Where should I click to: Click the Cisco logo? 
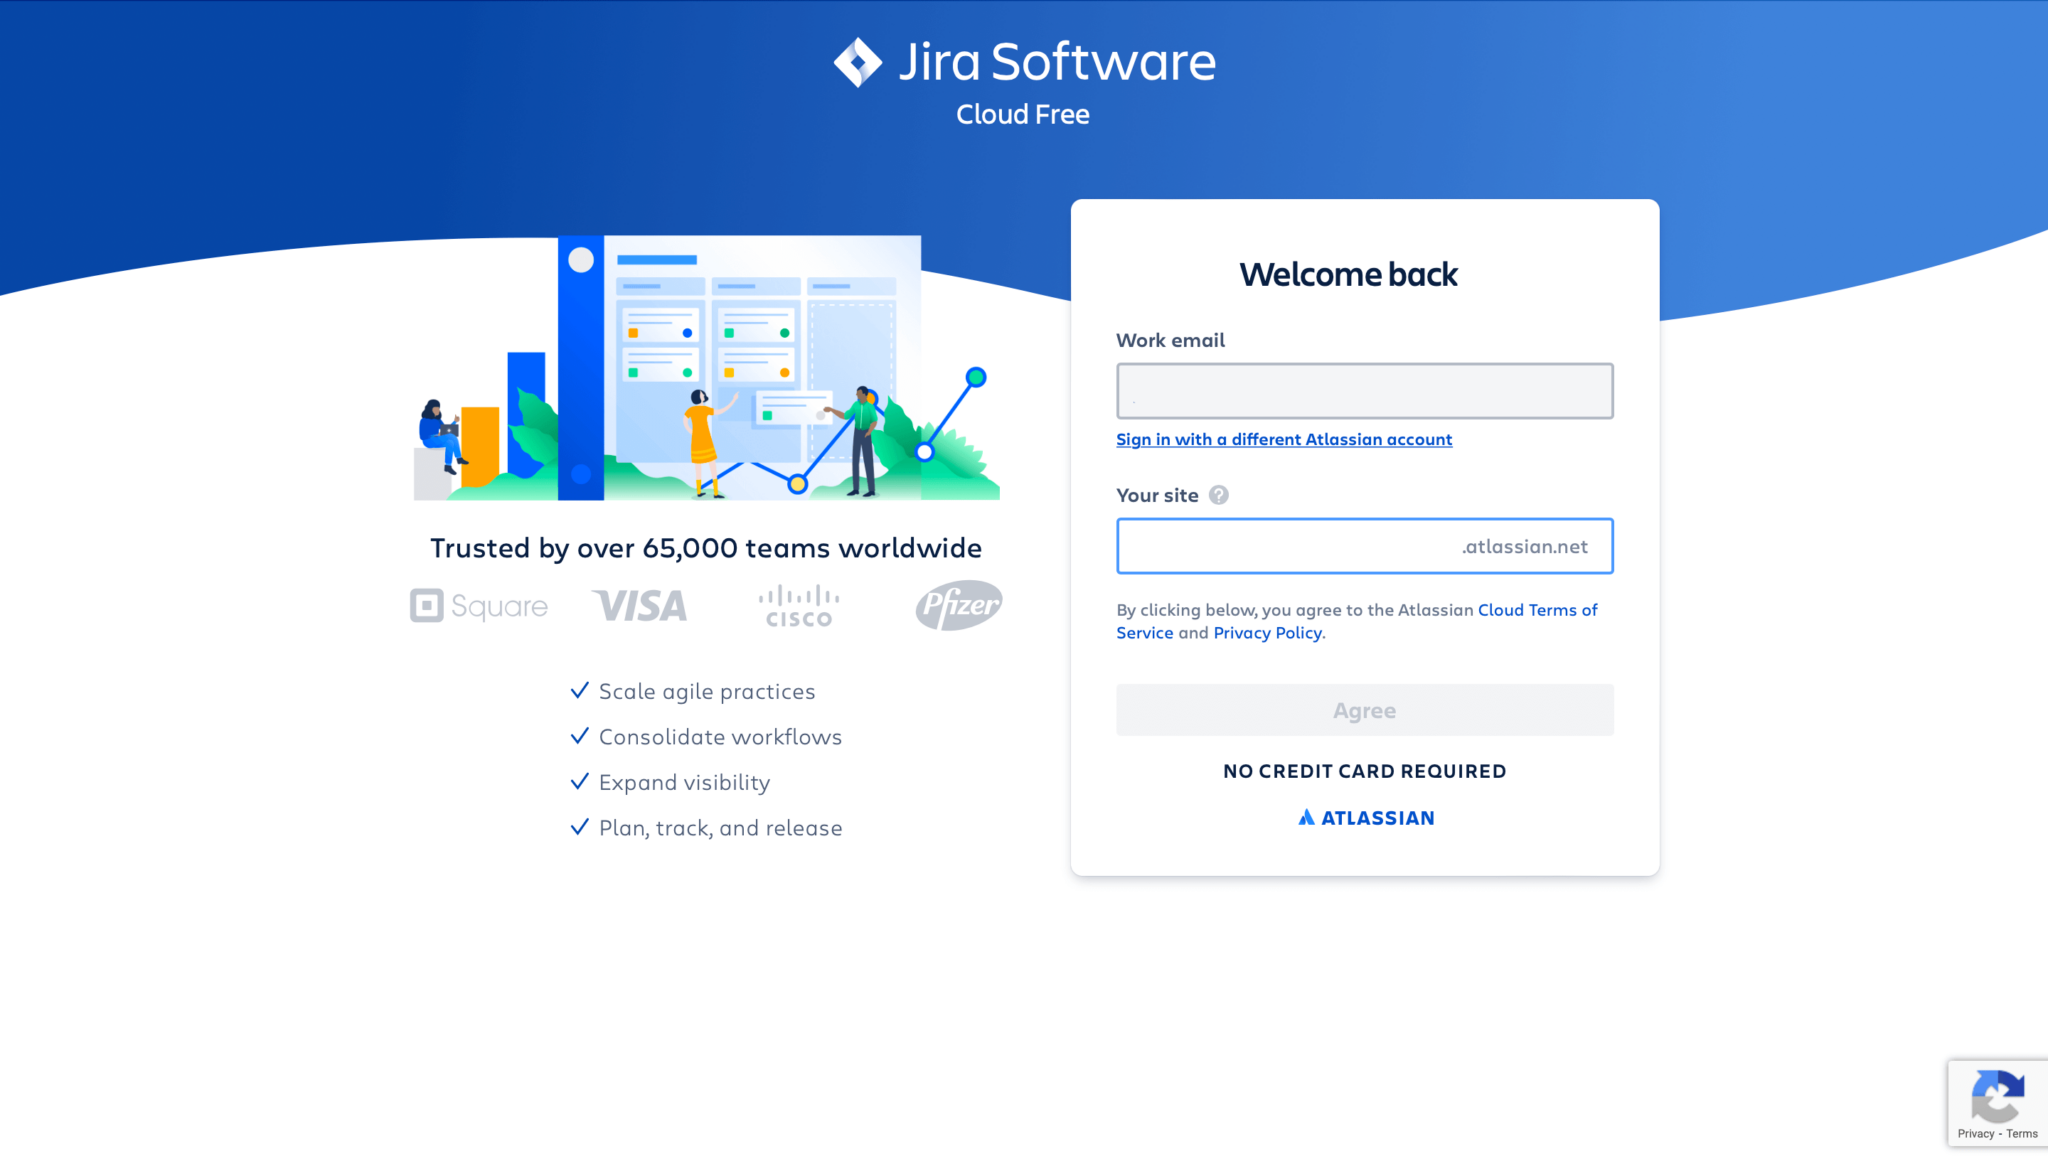[x=799, y=606]
